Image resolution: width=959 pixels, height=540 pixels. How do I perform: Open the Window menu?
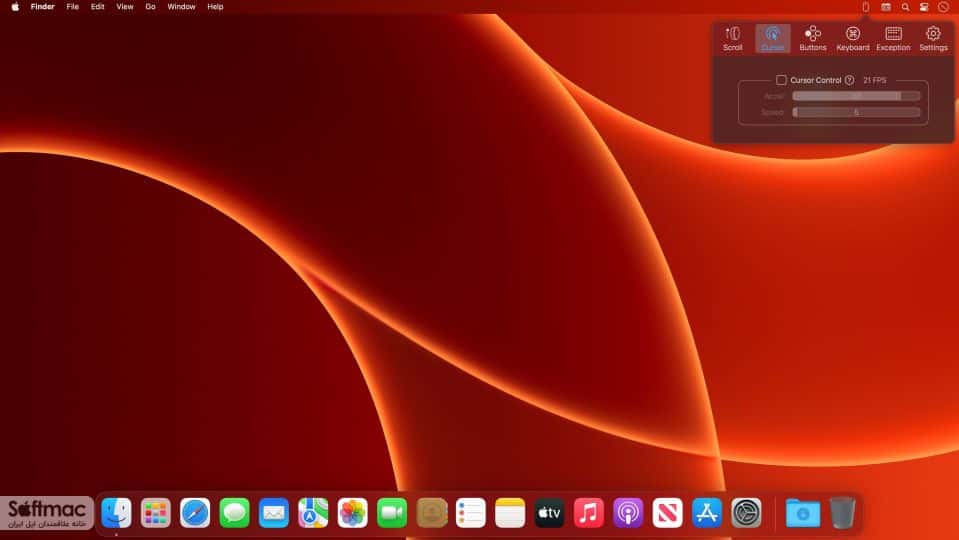[182, 7]
